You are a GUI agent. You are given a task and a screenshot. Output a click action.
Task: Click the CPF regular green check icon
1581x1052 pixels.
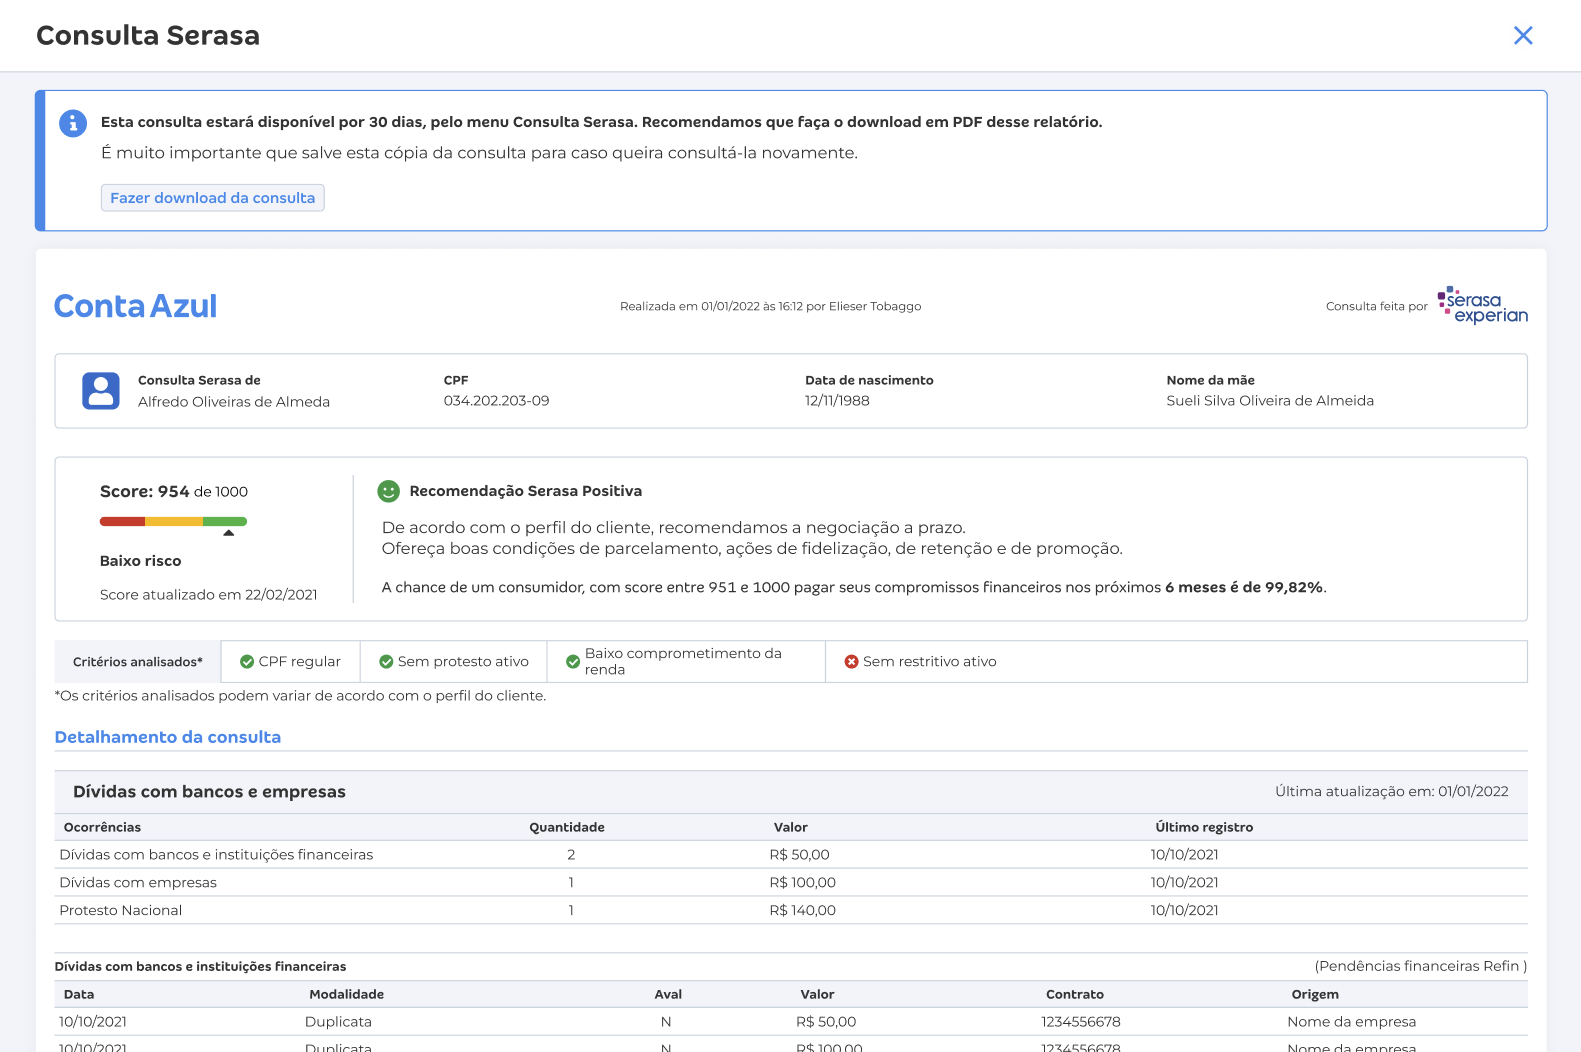tap(247, 662)
